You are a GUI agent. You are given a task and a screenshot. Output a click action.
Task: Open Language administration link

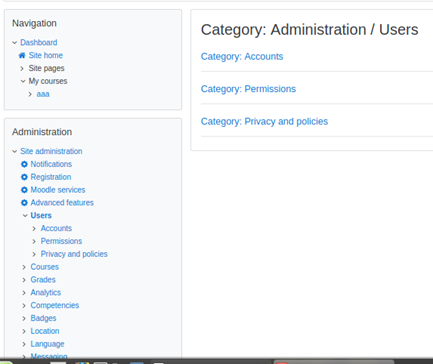[x=47, y=344]
